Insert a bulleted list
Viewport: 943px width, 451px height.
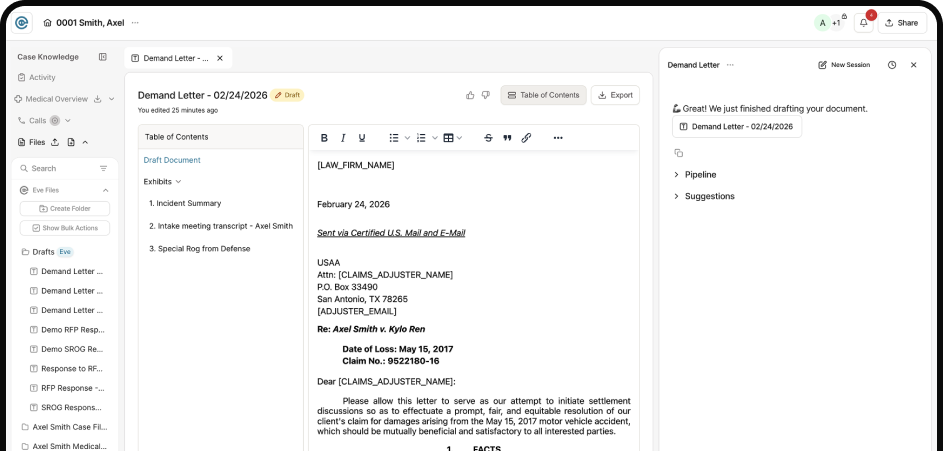(x=394, y=138)
